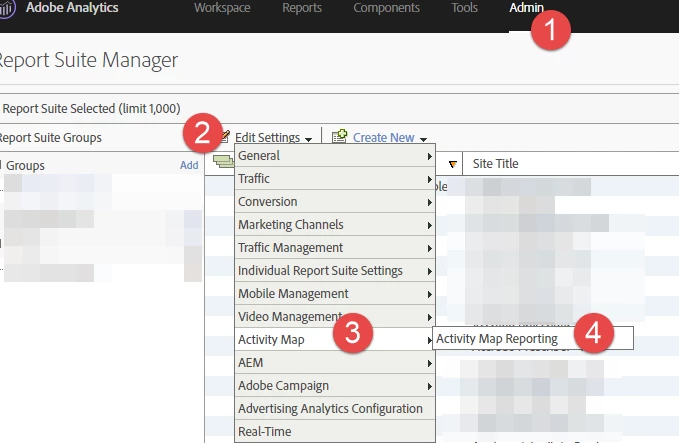
Task: Click the Add groups link
Action: (x=189, y=165)
